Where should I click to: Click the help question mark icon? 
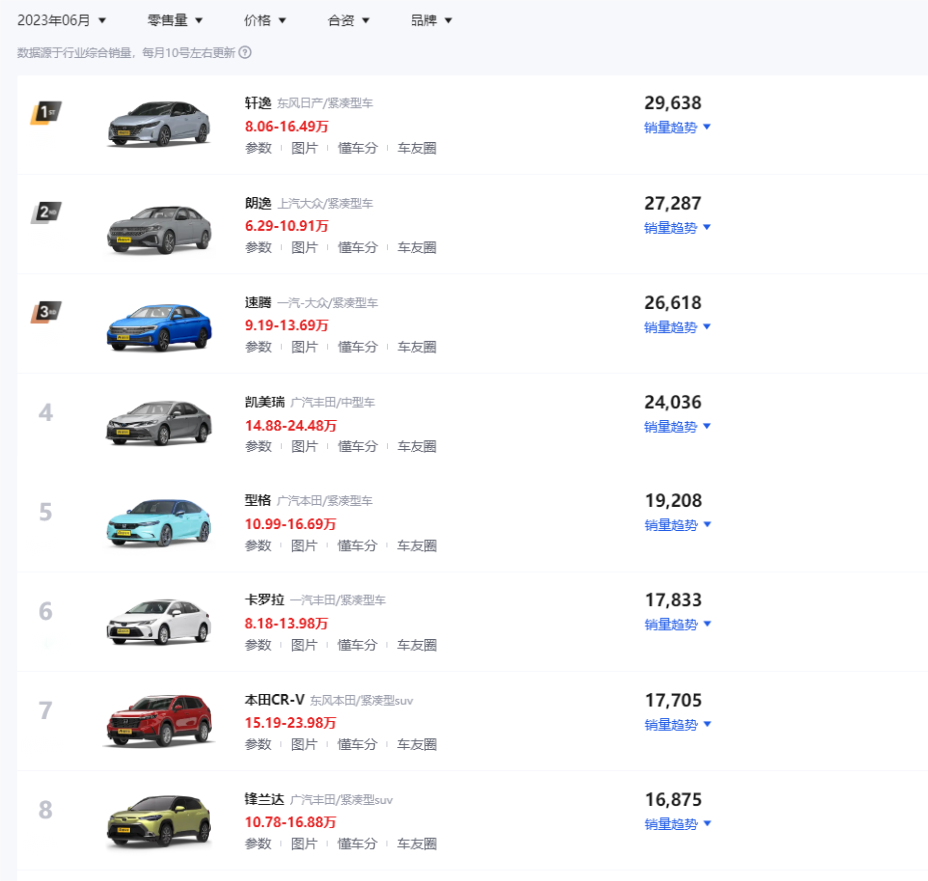[245, 52]
